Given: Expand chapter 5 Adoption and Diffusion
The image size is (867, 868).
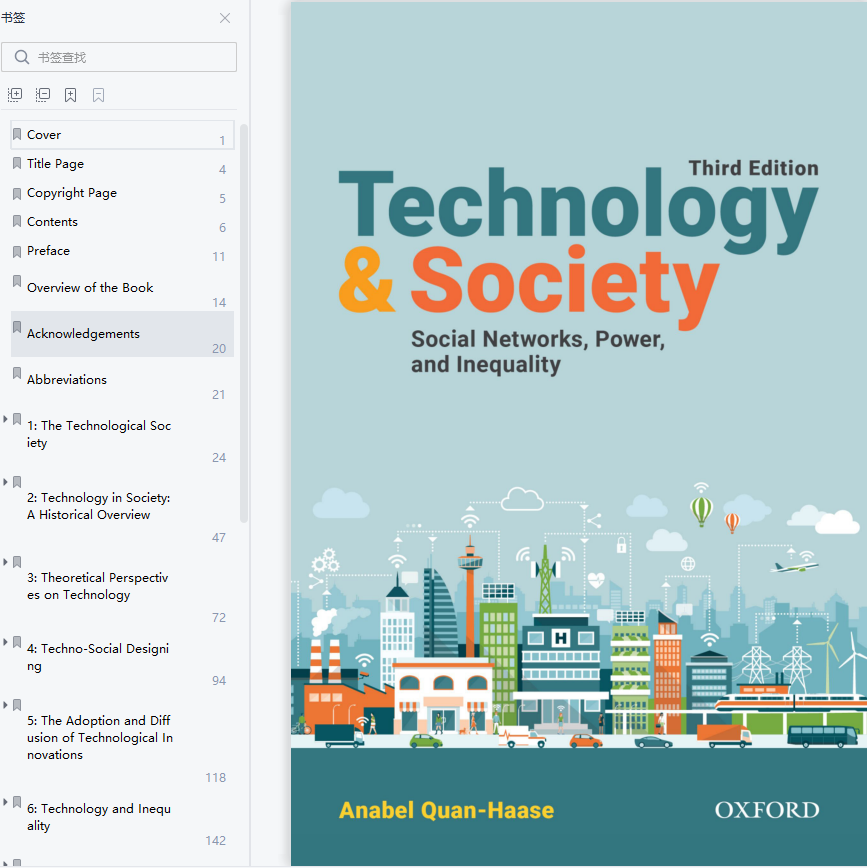Looking at the screenshot, I should 5,705.
